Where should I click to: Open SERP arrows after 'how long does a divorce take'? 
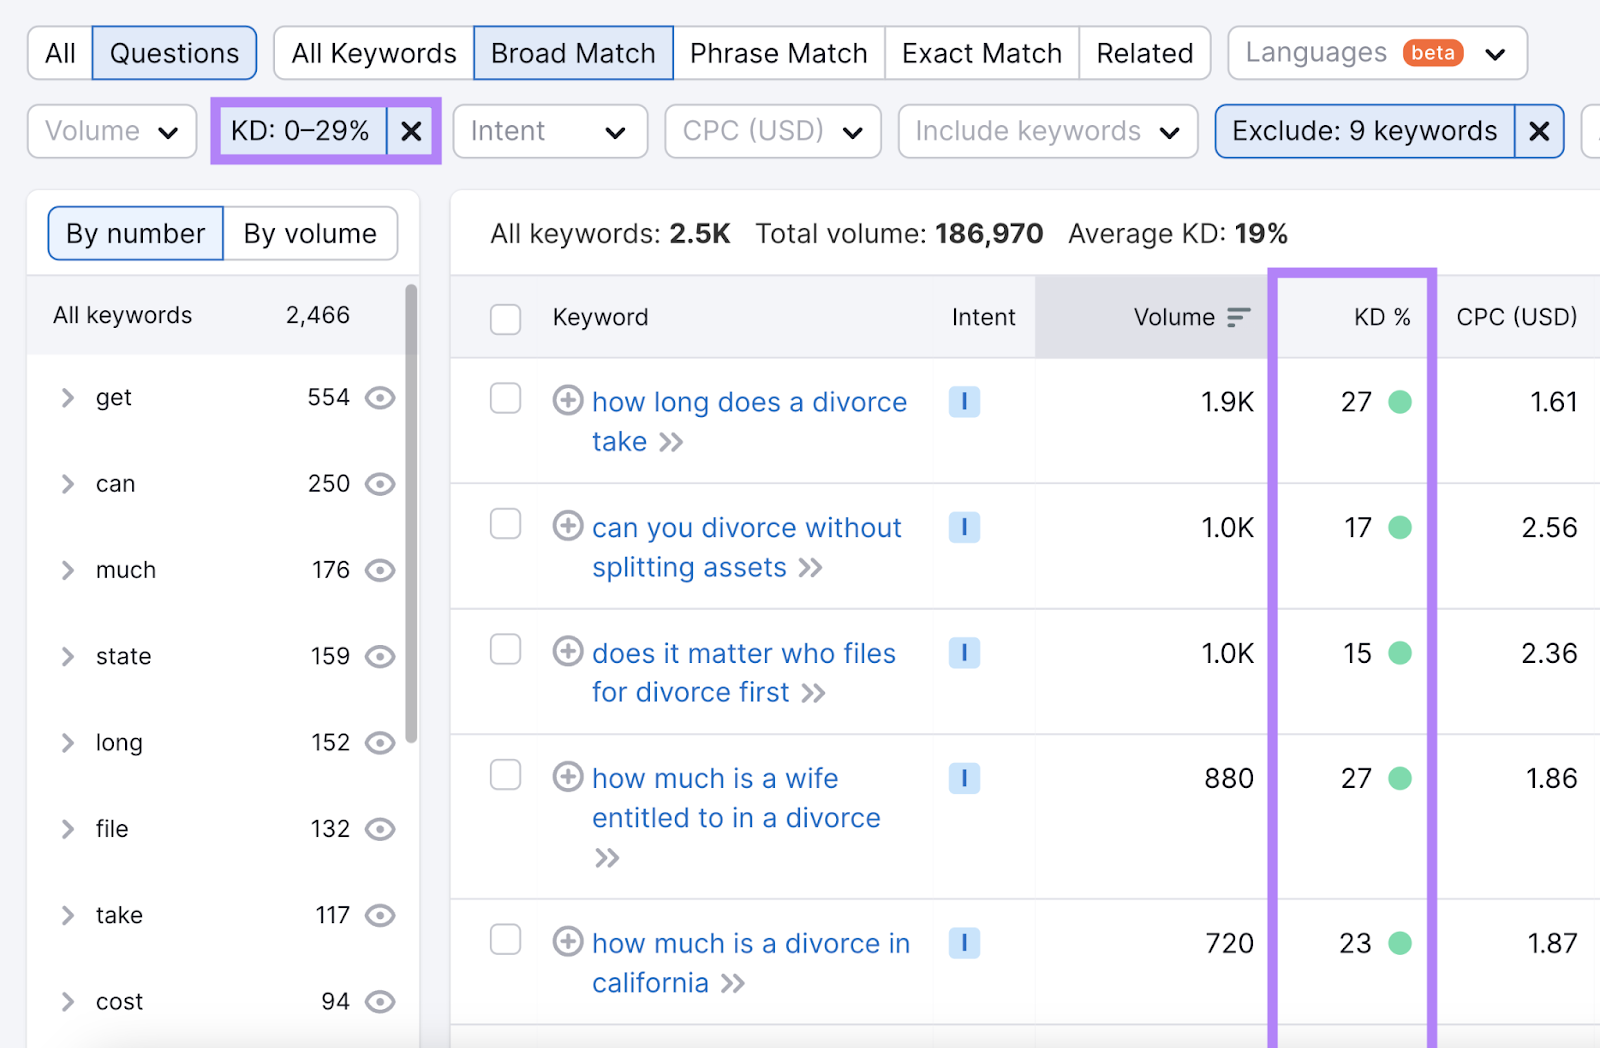[x=671, y=442]
